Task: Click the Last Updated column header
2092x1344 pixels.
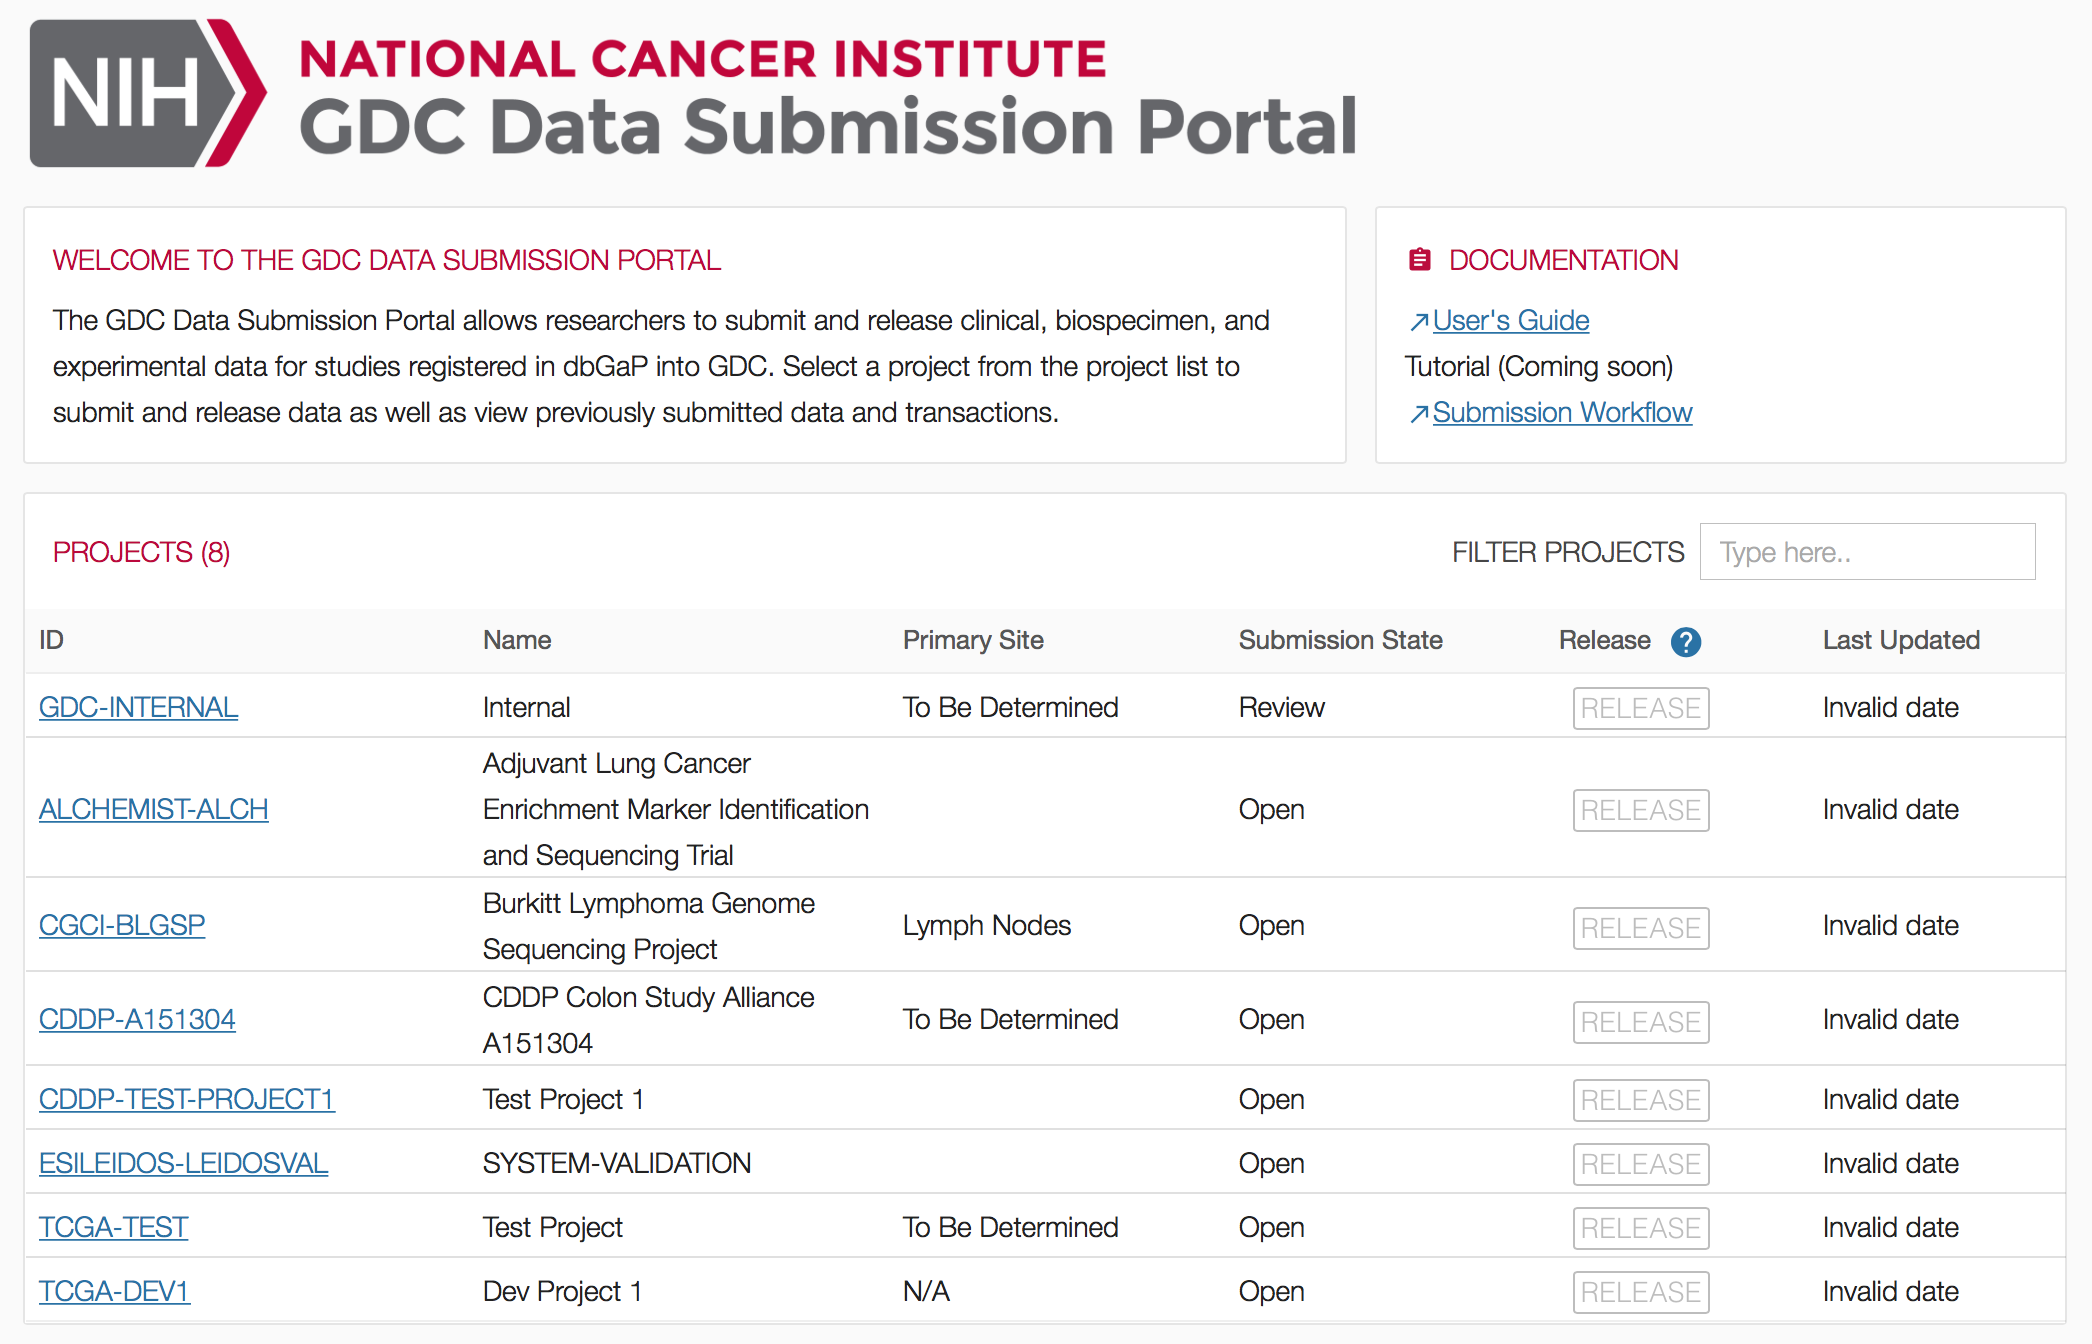Action: pos(1900,640)
